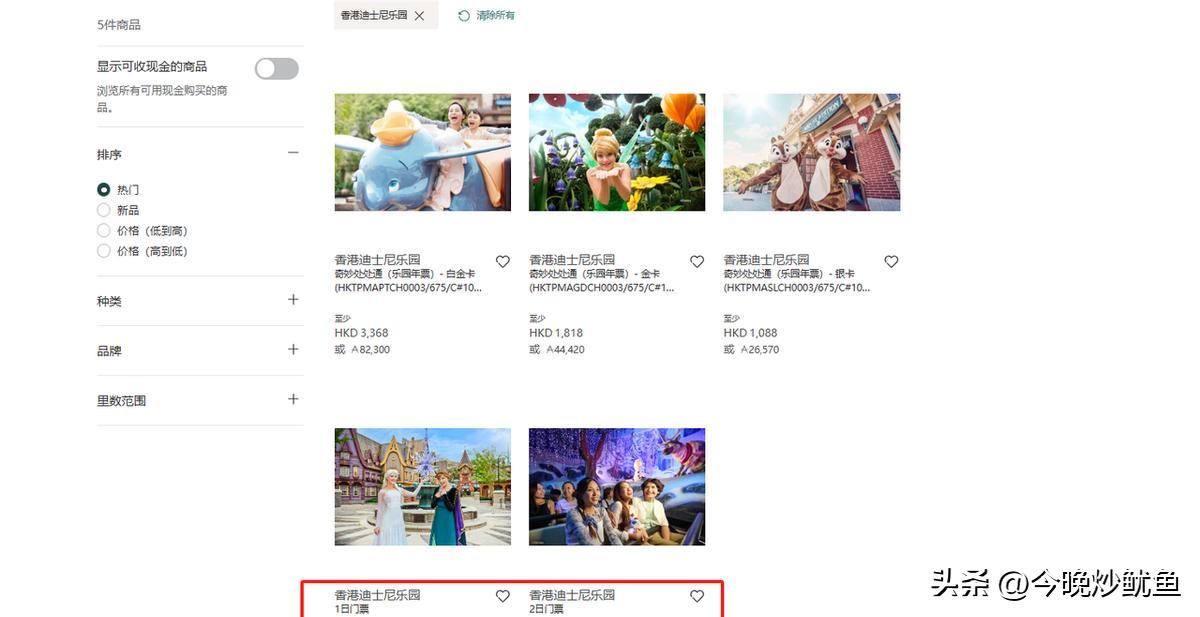
Task: Expand the 品牌 filter section
Action: 293,349
